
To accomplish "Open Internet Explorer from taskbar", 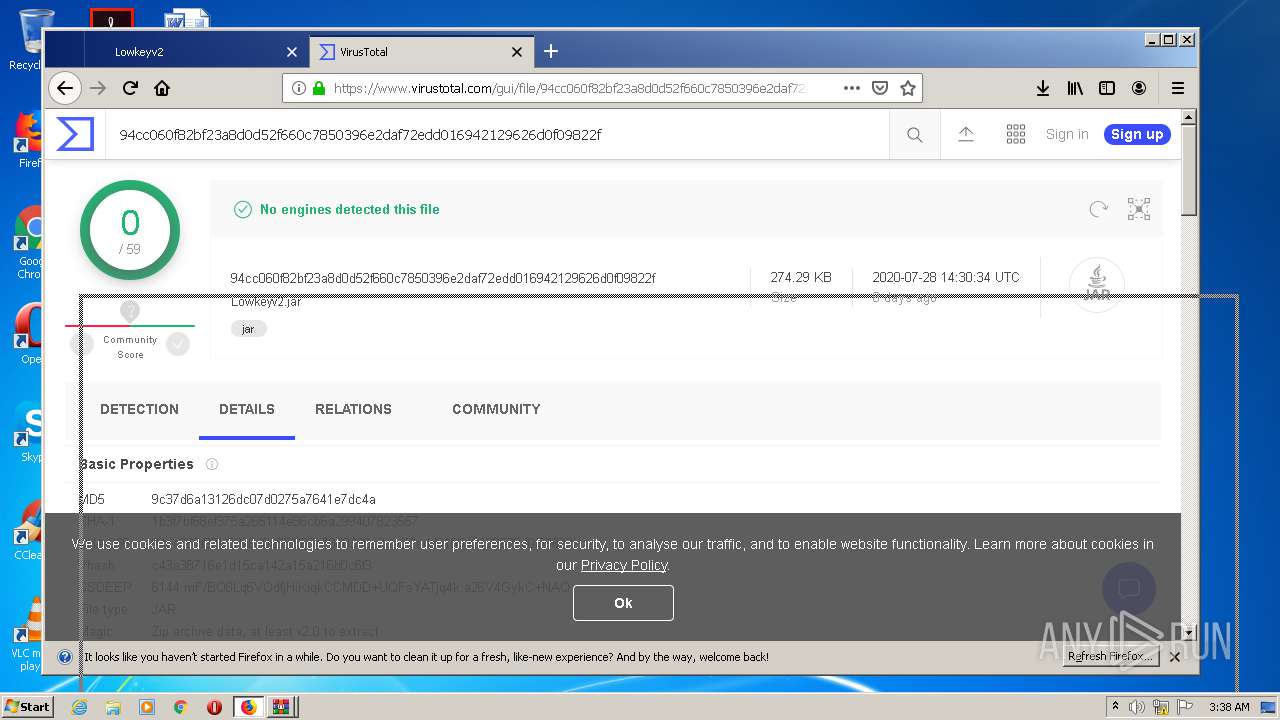I will click(x=79, y=707).
